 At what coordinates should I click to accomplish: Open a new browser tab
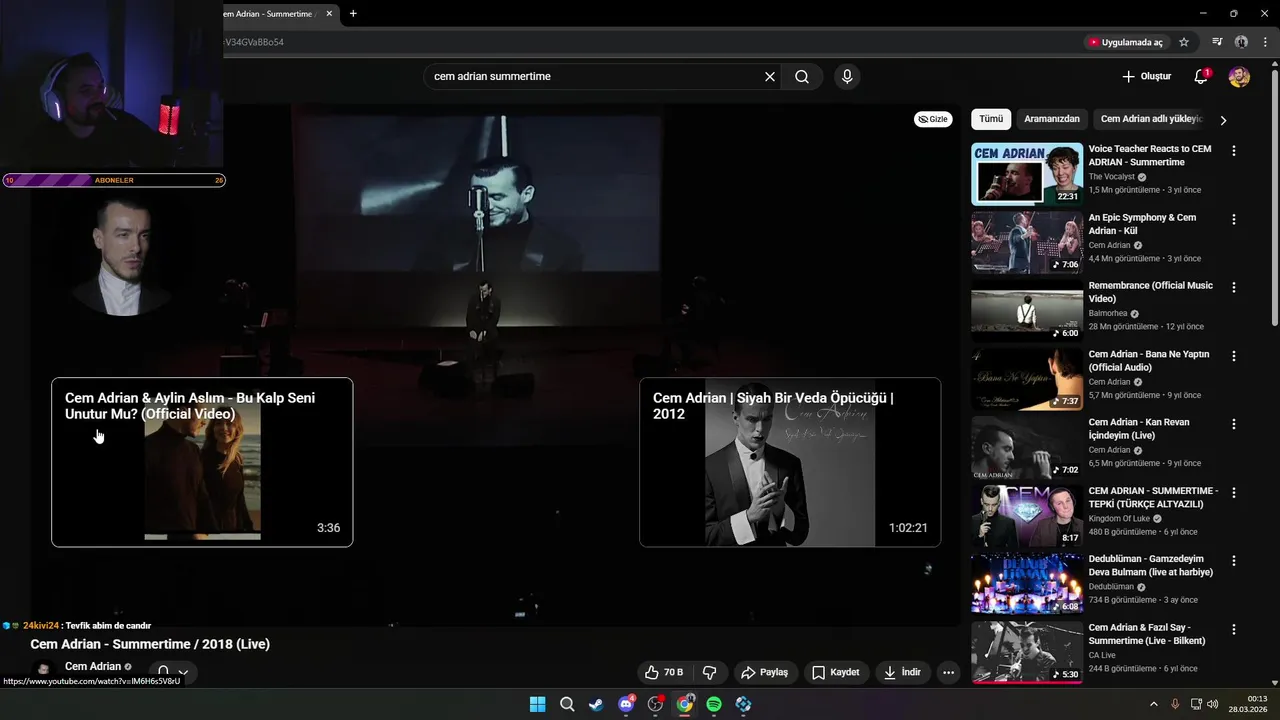(x=353, y=14)
